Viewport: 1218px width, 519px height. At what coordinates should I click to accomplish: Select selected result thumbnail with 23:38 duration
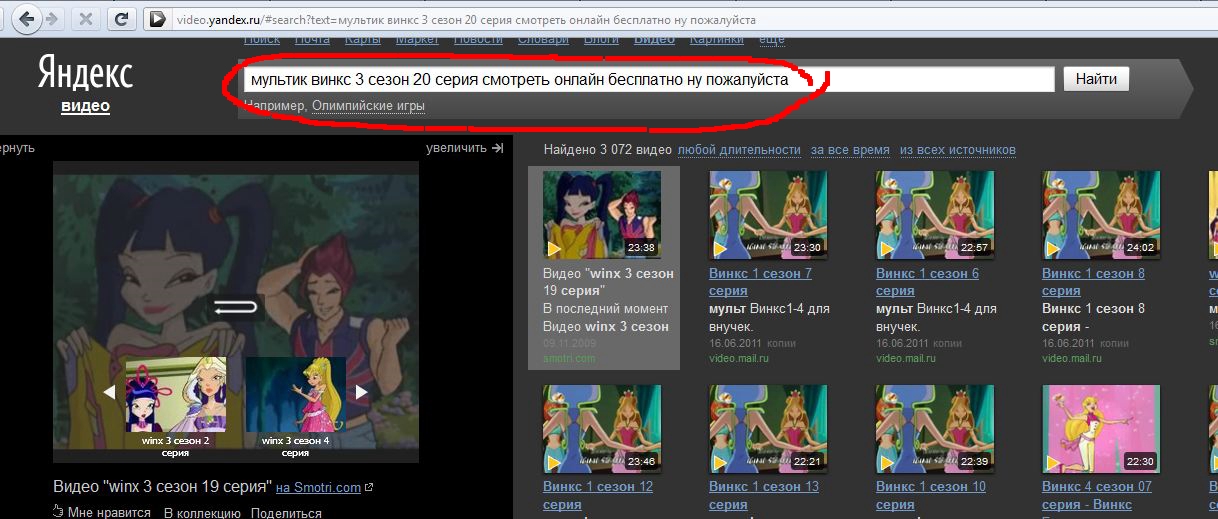point(602,214)
